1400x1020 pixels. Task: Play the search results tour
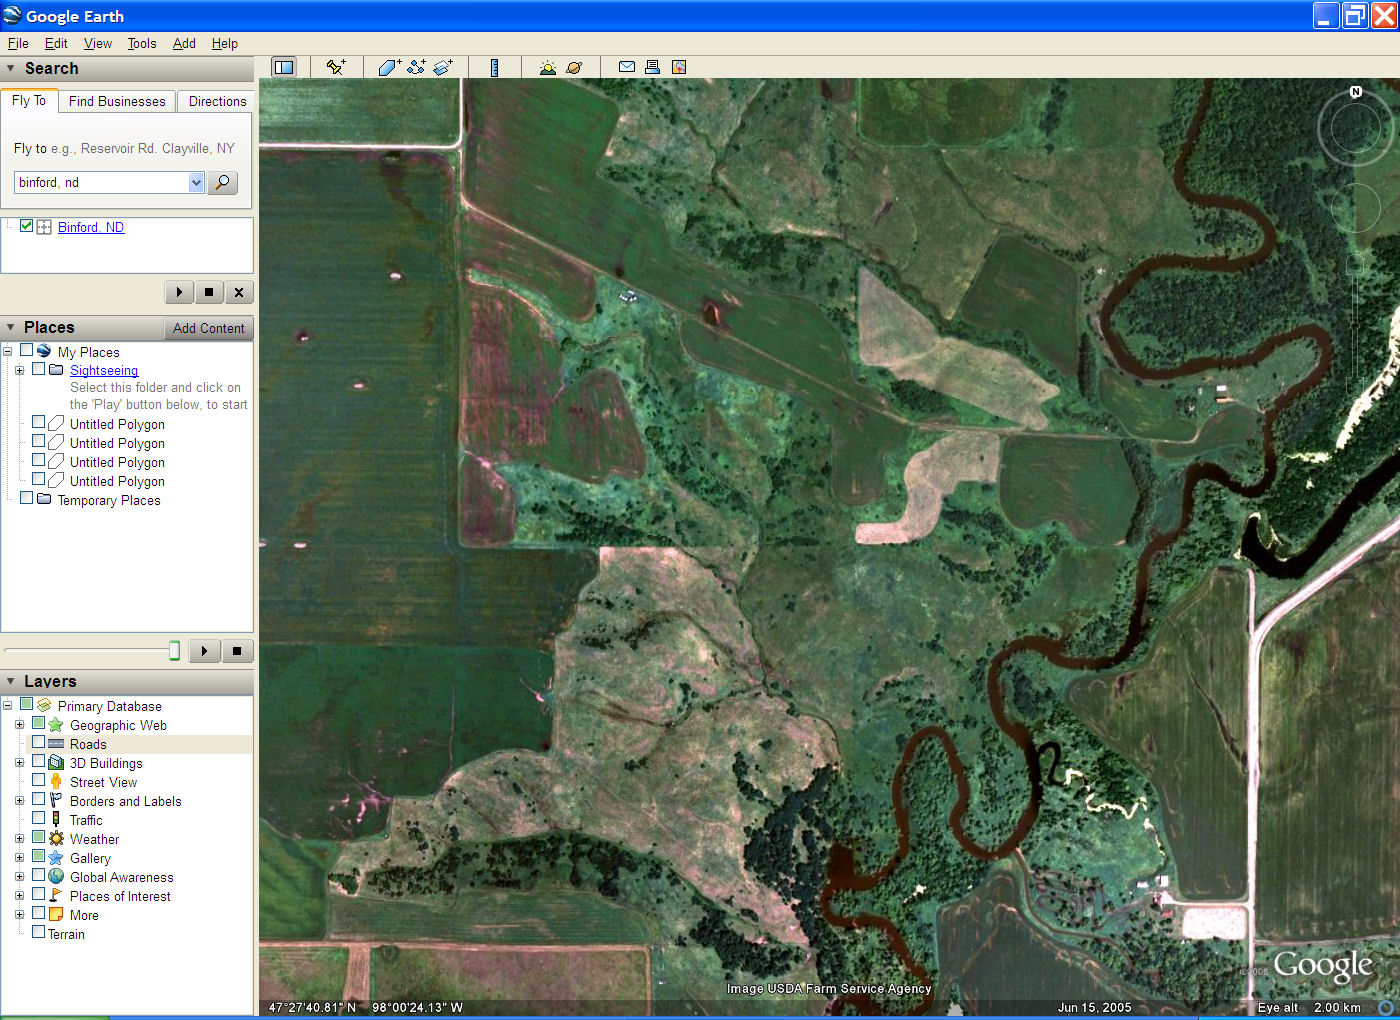[x=179, y=292]
